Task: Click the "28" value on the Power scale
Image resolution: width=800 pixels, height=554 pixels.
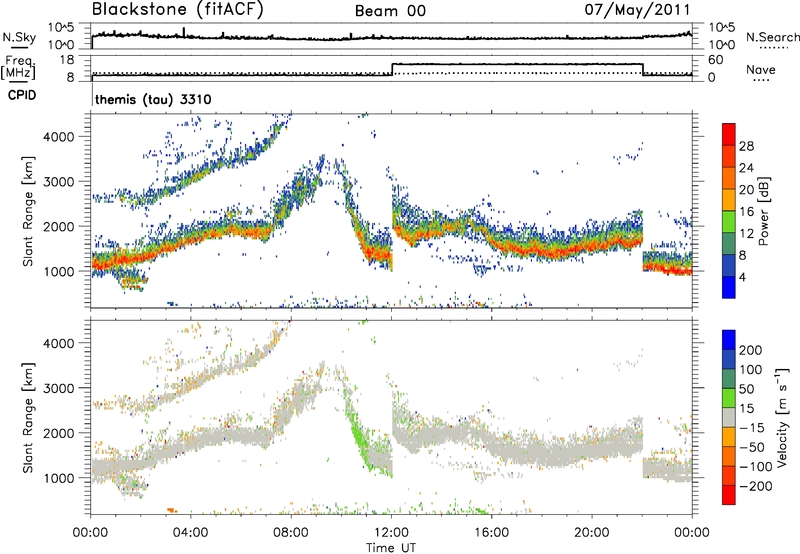Action: pyautogui.click(x=746, y=146)
